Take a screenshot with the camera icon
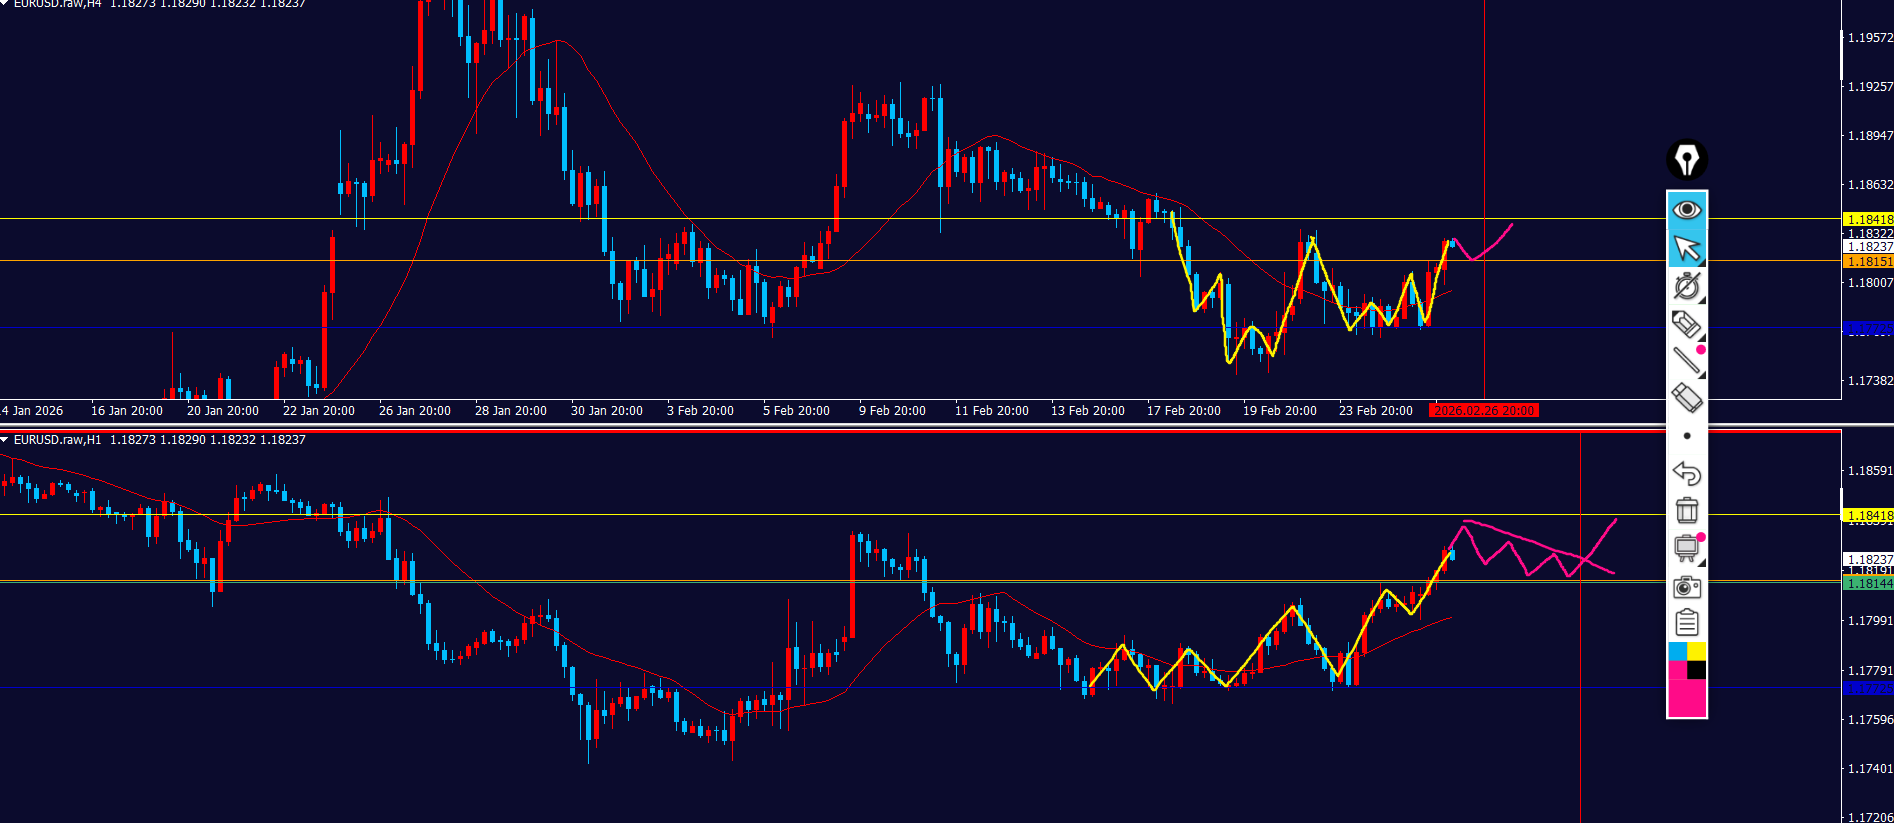 coord(1687,587)
